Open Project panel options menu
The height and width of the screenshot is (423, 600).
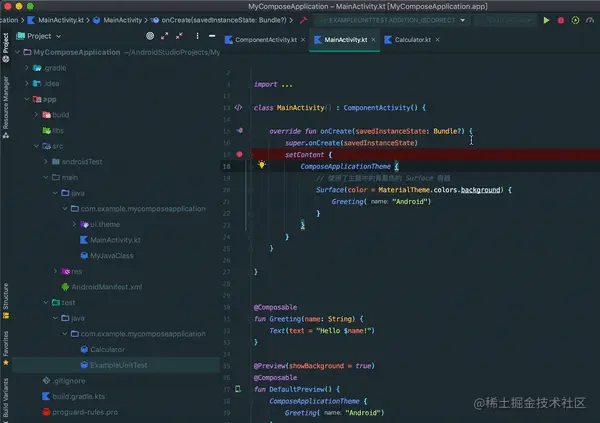(197, 36)
